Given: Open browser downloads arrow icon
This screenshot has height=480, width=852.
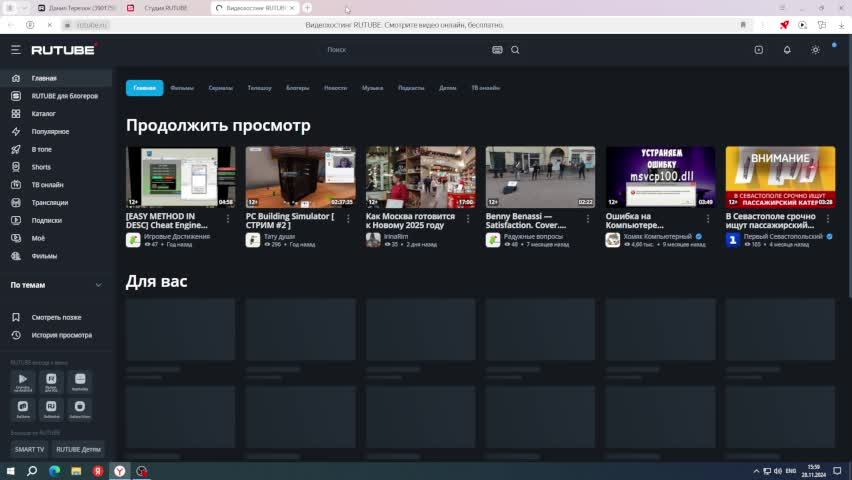Looking at the screenshot, I should [841, 25].
